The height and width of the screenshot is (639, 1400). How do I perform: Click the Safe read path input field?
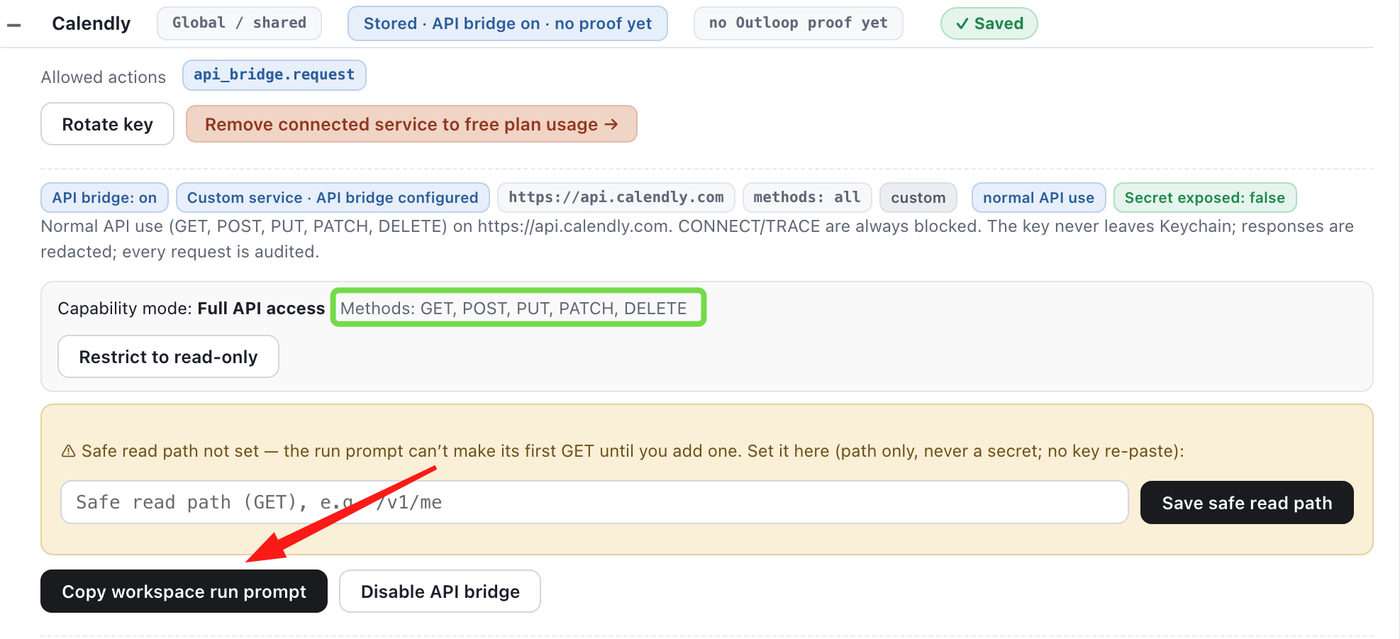(x=595, y=502)
